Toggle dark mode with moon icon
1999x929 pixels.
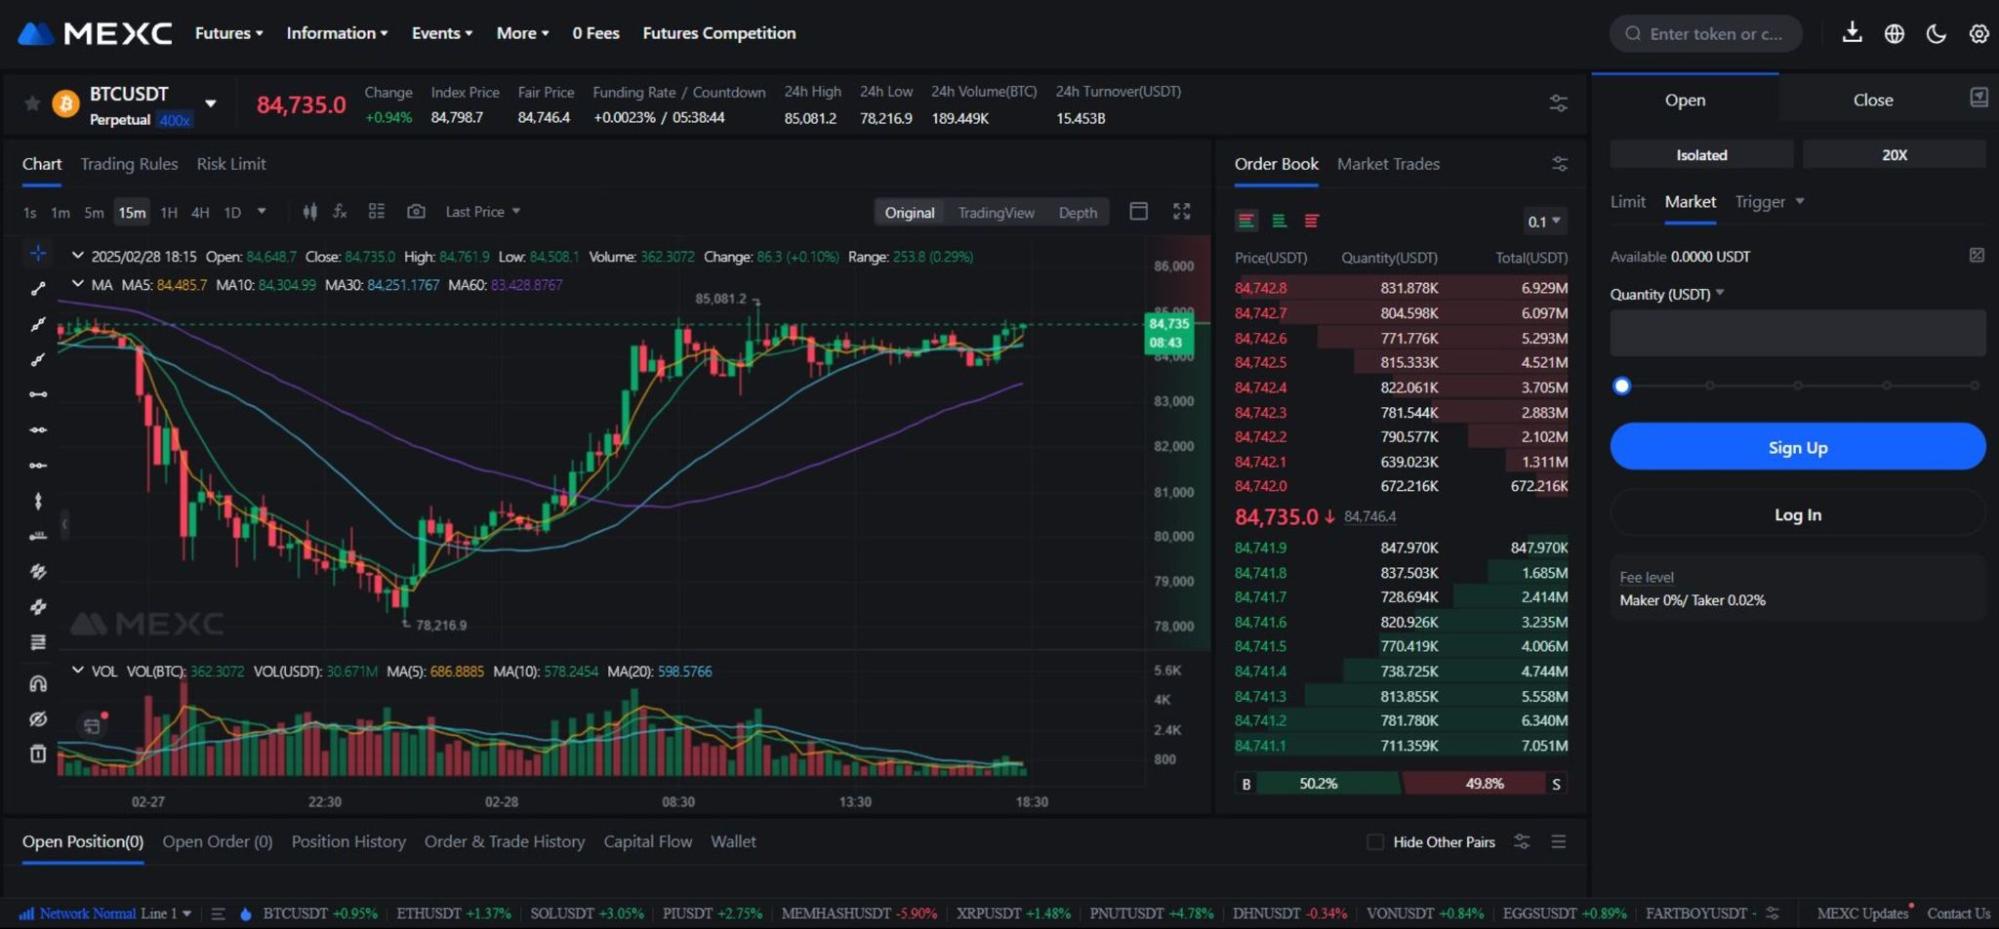coord(1936,34)
